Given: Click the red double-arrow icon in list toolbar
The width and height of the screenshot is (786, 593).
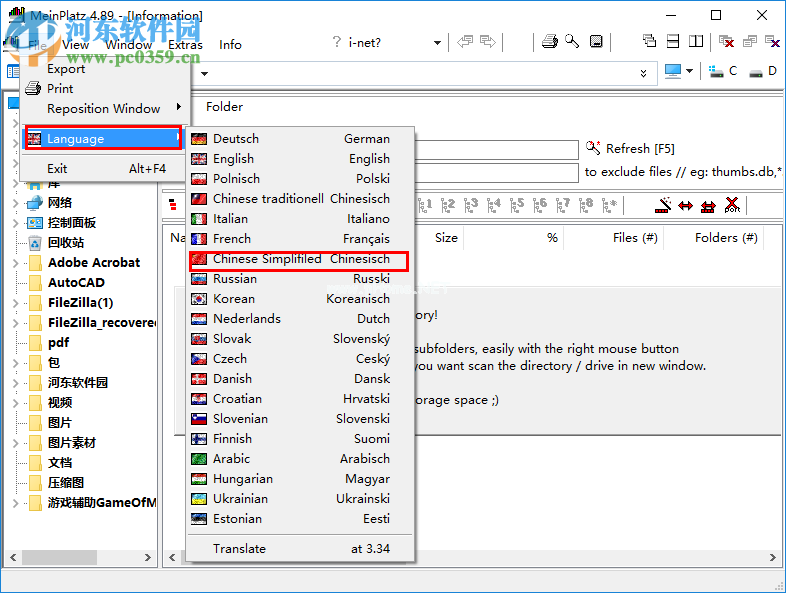Looking at the screenshot, I should (686, 205).
